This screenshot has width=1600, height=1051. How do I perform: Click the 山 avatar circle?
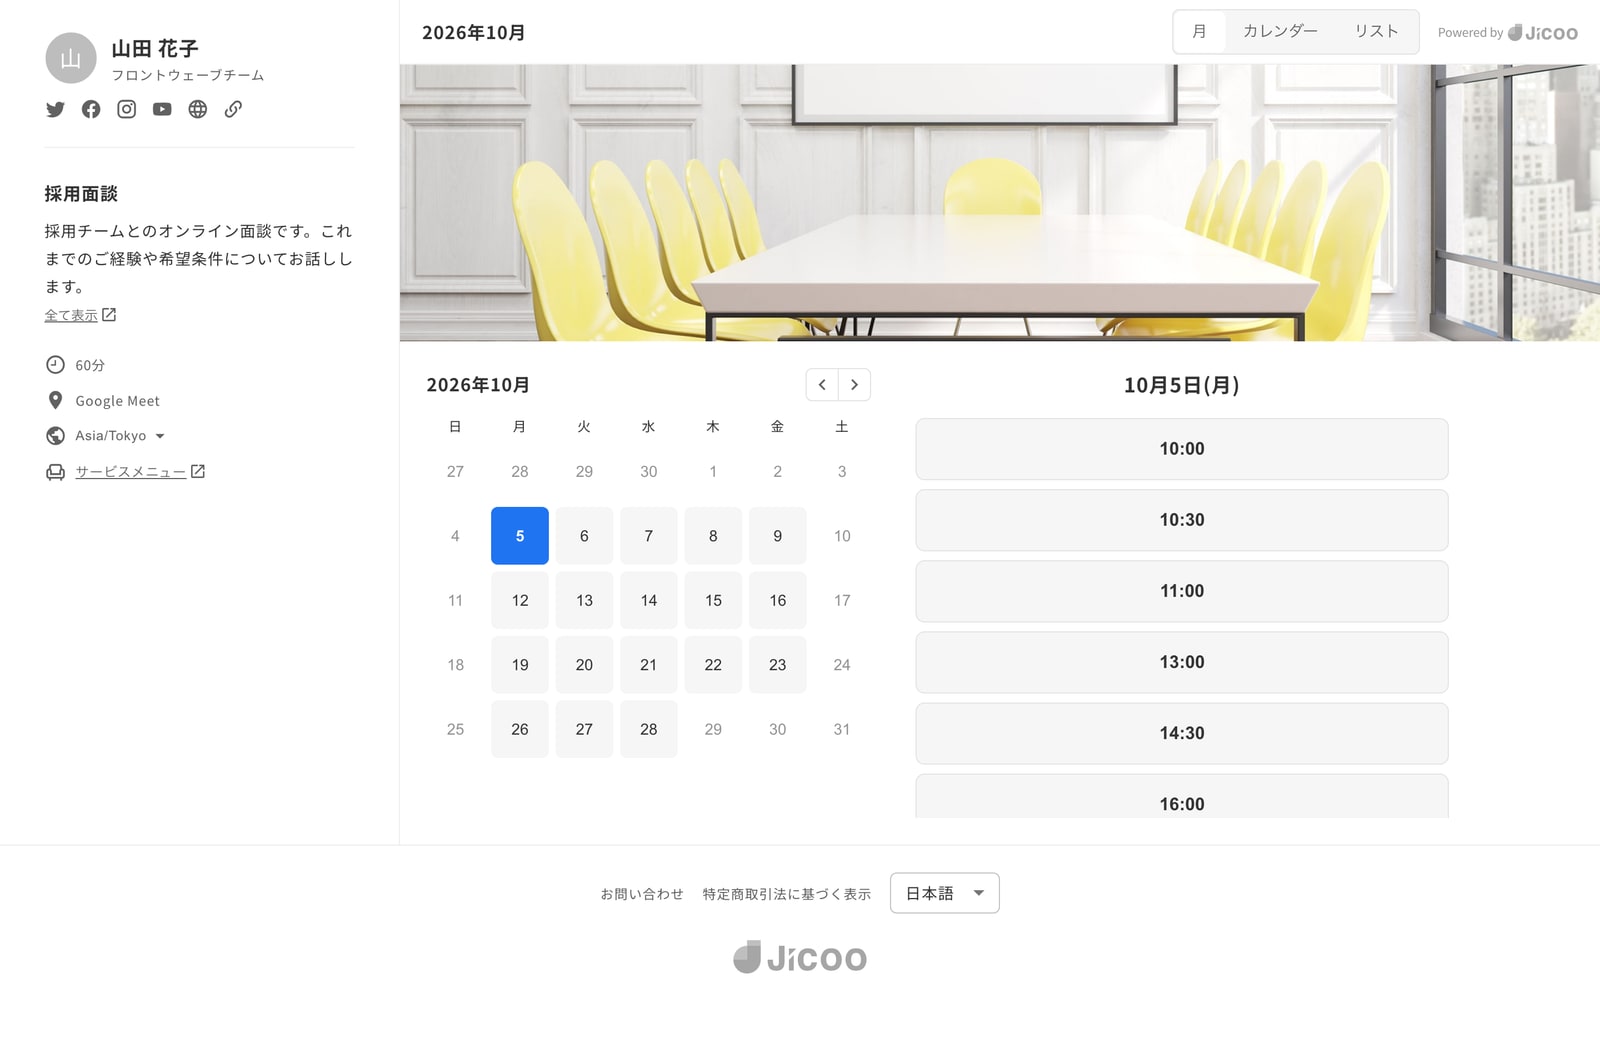(x=71, y=58)
